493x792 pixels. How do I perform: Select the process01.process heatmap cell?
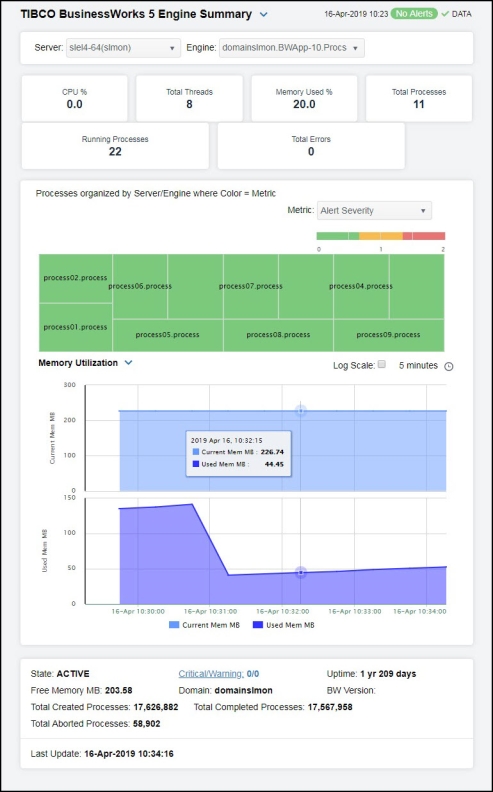[76, 327]
